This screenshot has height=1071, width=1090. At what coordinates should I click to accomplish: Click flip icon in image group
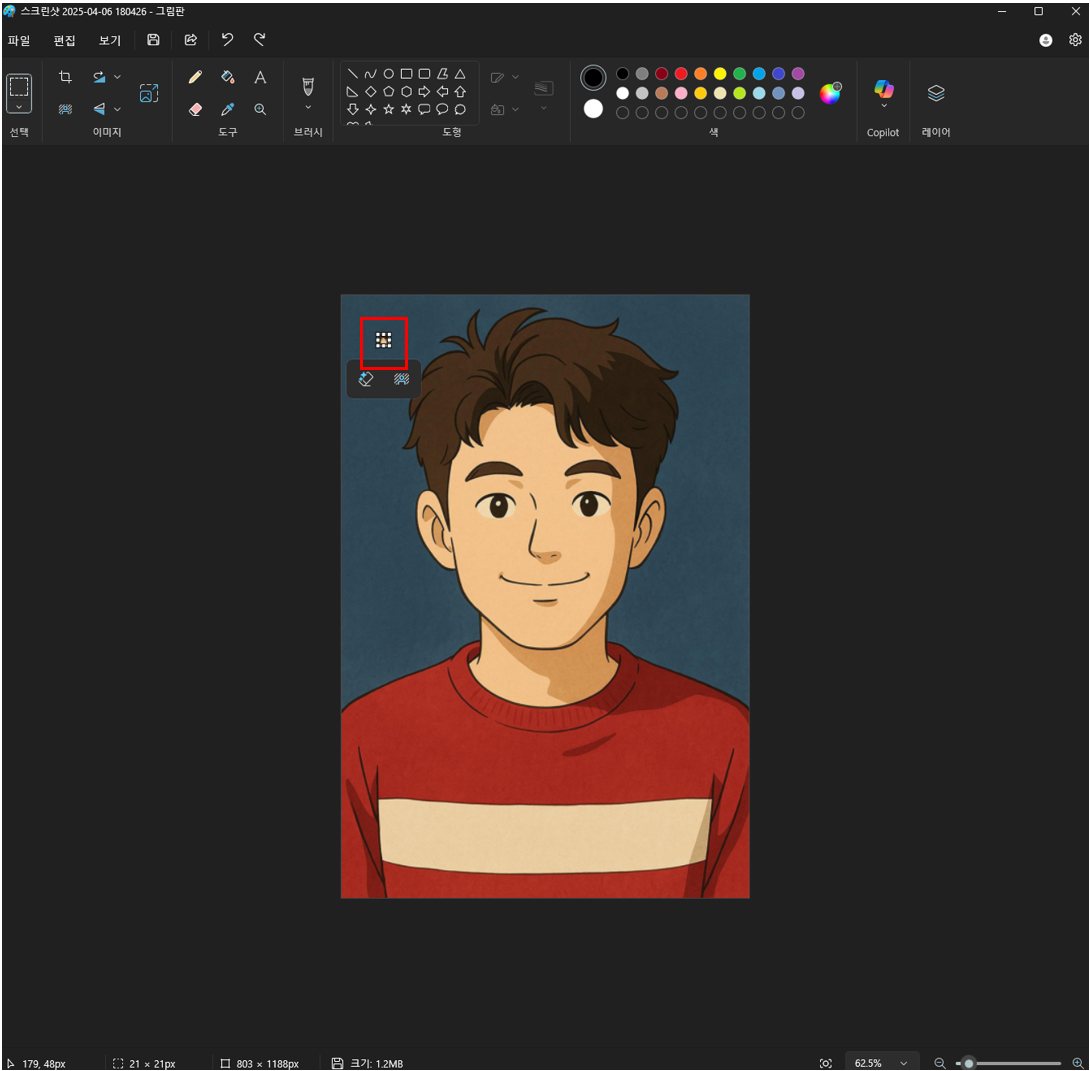[99, 109]
